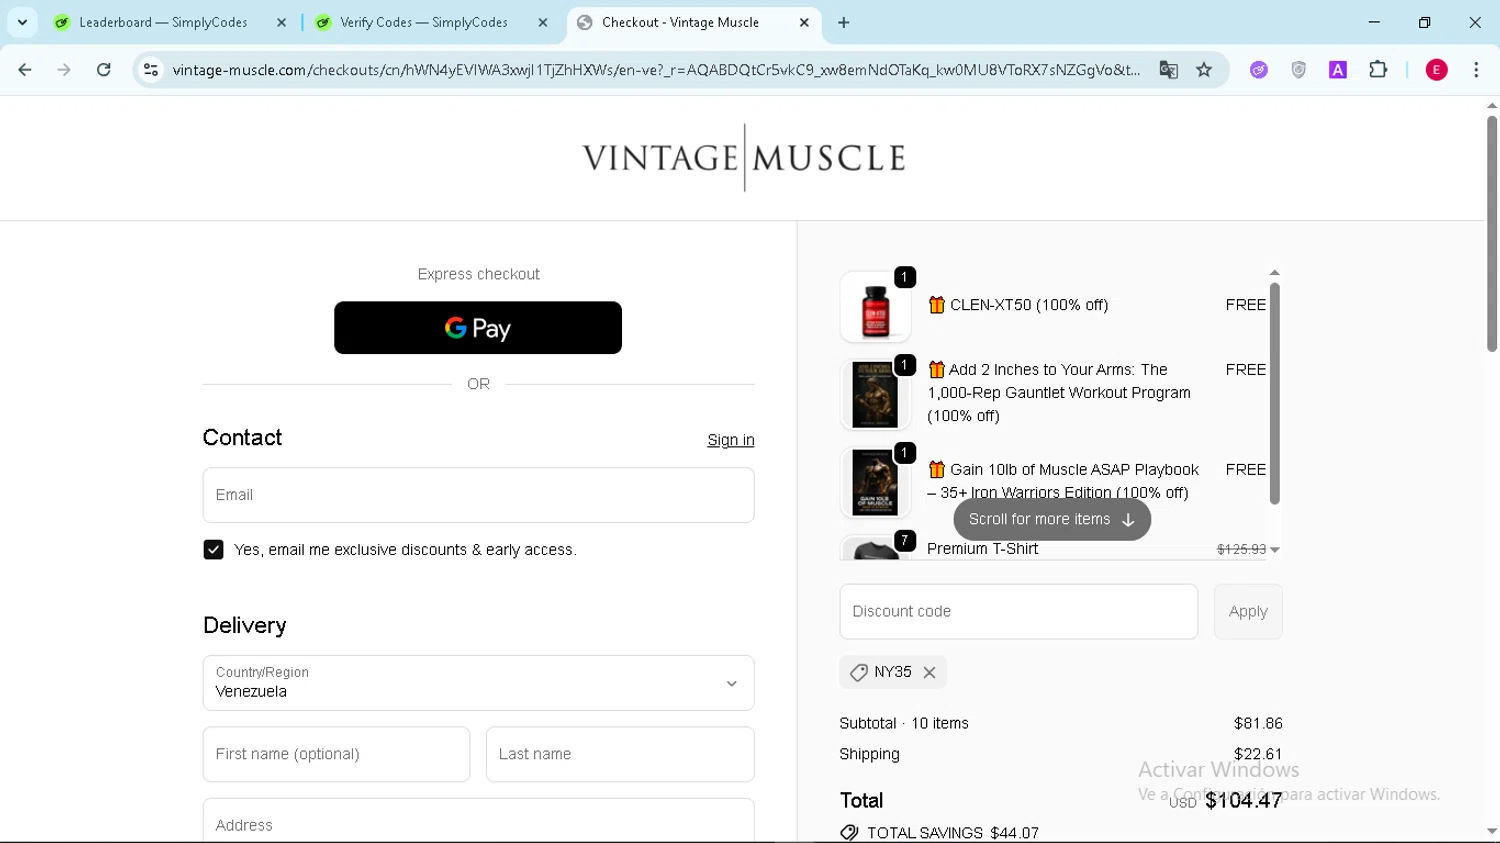Focus the First name (optional) field
This screenshot has width=1500, height=843.
click(x=336, y=754)
